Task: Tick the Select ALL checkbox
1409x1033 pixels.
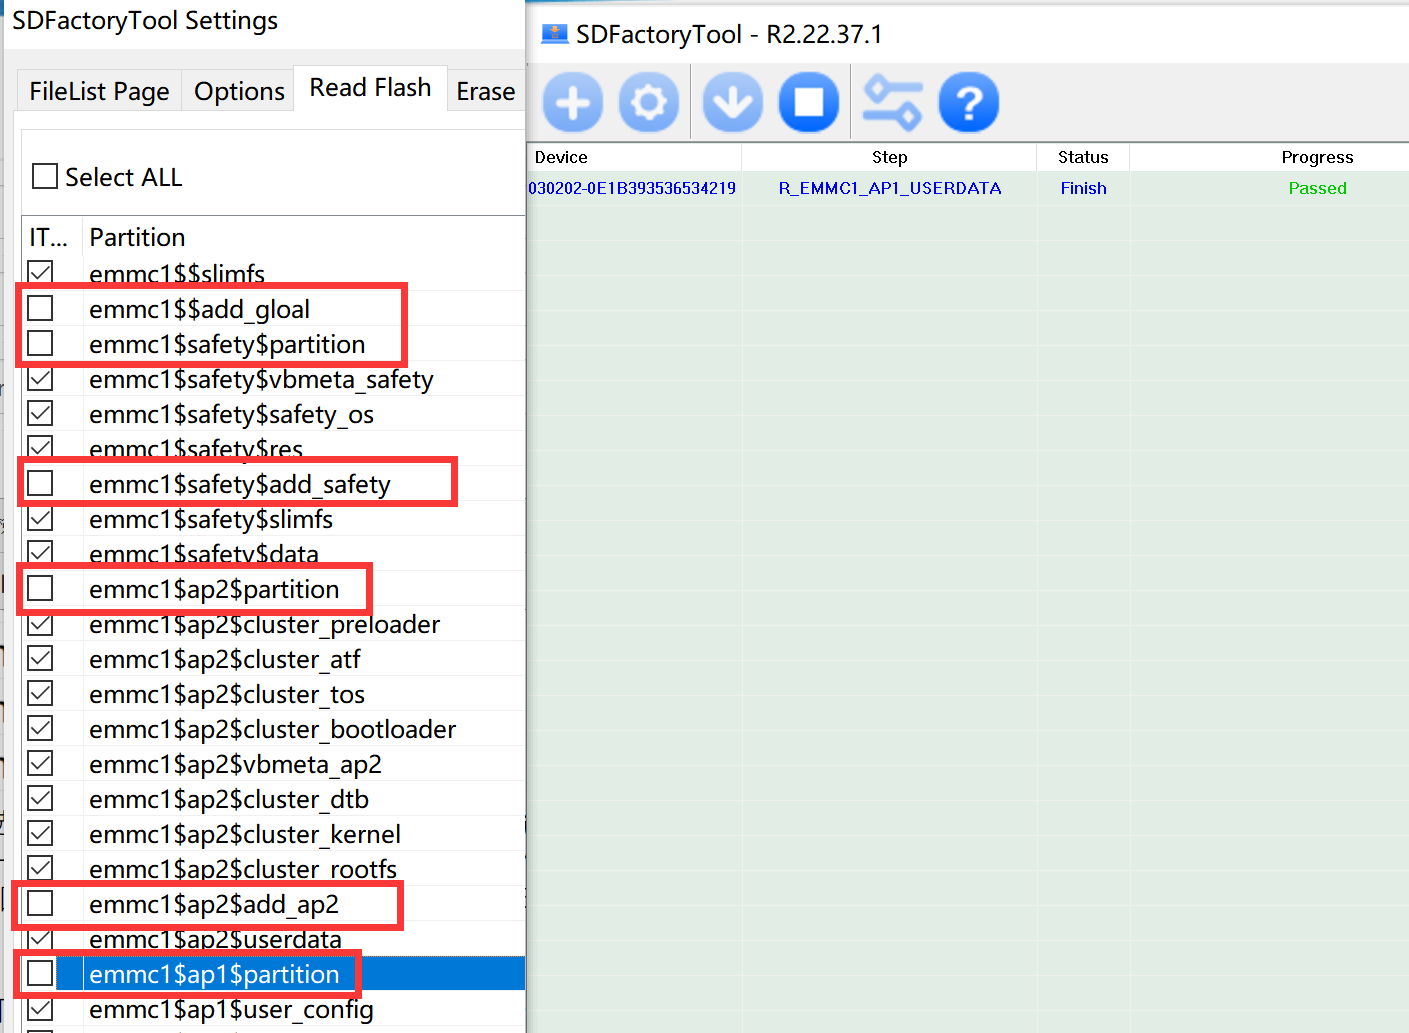Action: tap(45, 177)
